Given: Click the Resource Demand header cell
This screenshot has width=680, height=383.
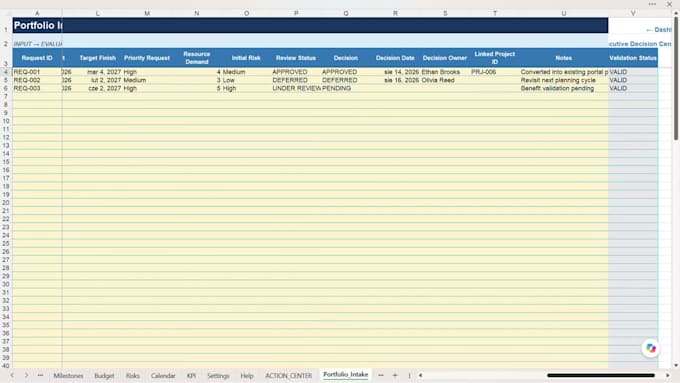Looking at the screenshot, I should tap(197, 58).
